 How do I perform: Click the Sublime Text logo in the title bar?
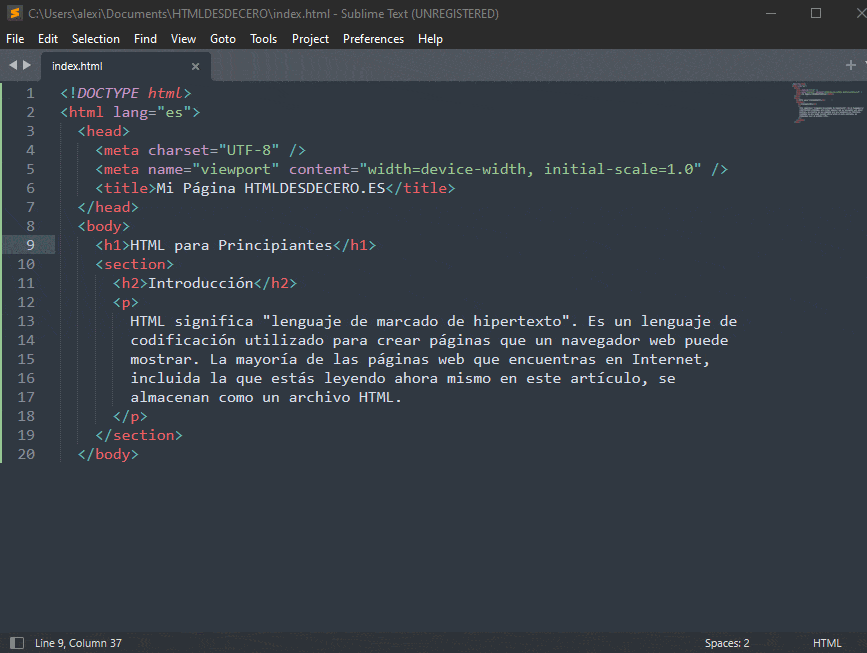13,13
